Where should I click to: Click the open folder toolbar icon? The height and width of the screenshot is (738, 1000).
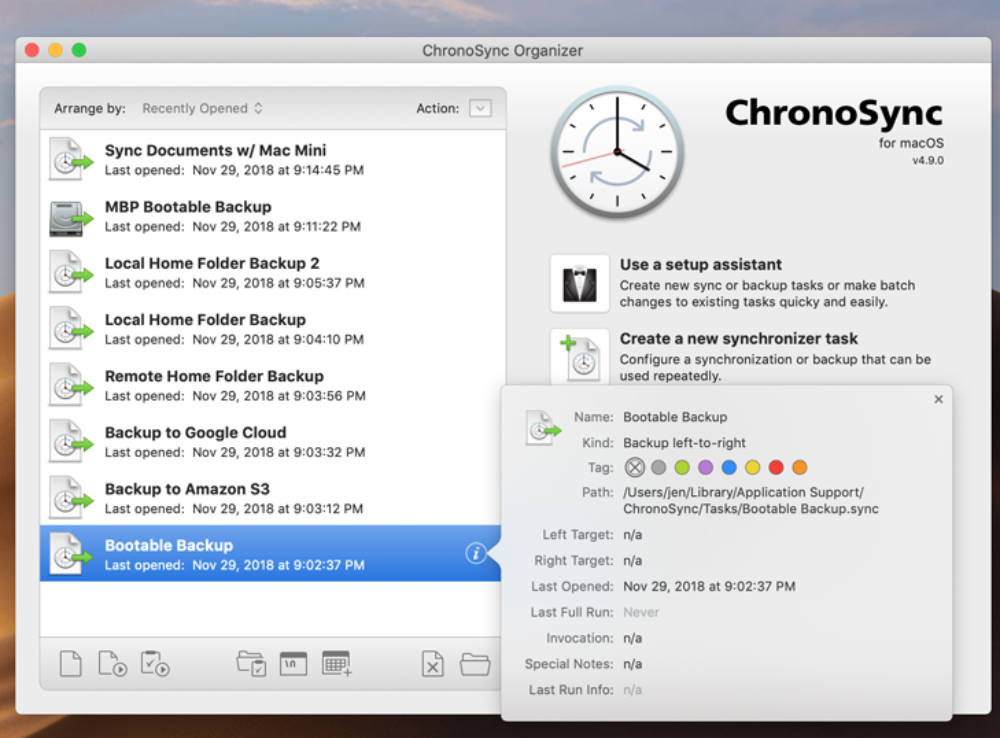pyautogui.click(x=475, y=664)
